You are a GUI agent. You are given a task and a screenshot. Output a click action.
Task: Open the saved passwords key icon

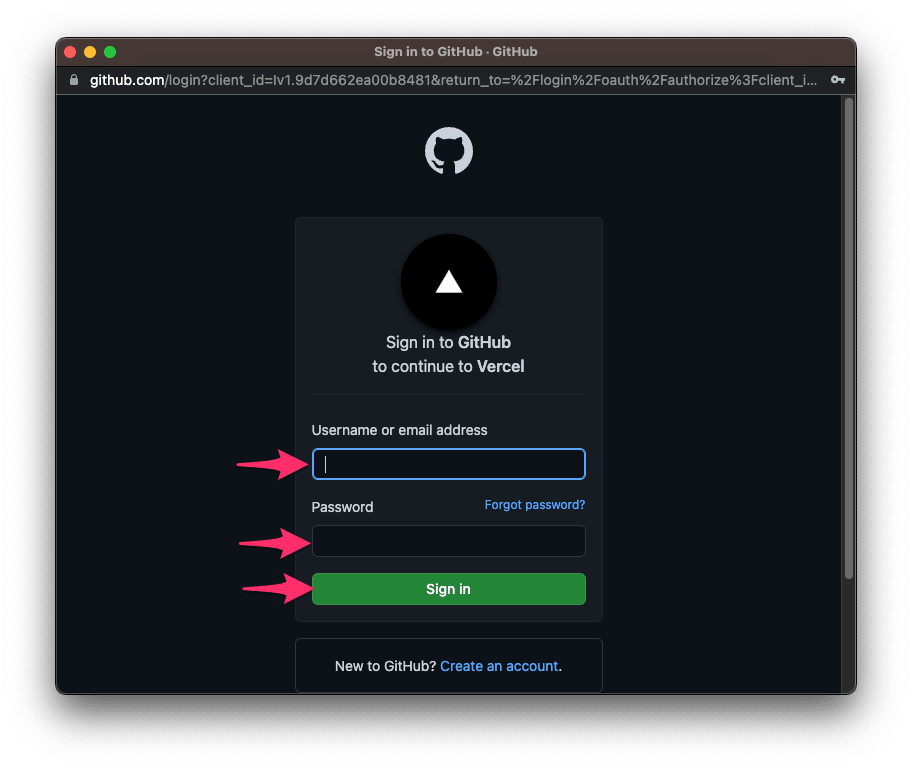(x=838, y=80)
